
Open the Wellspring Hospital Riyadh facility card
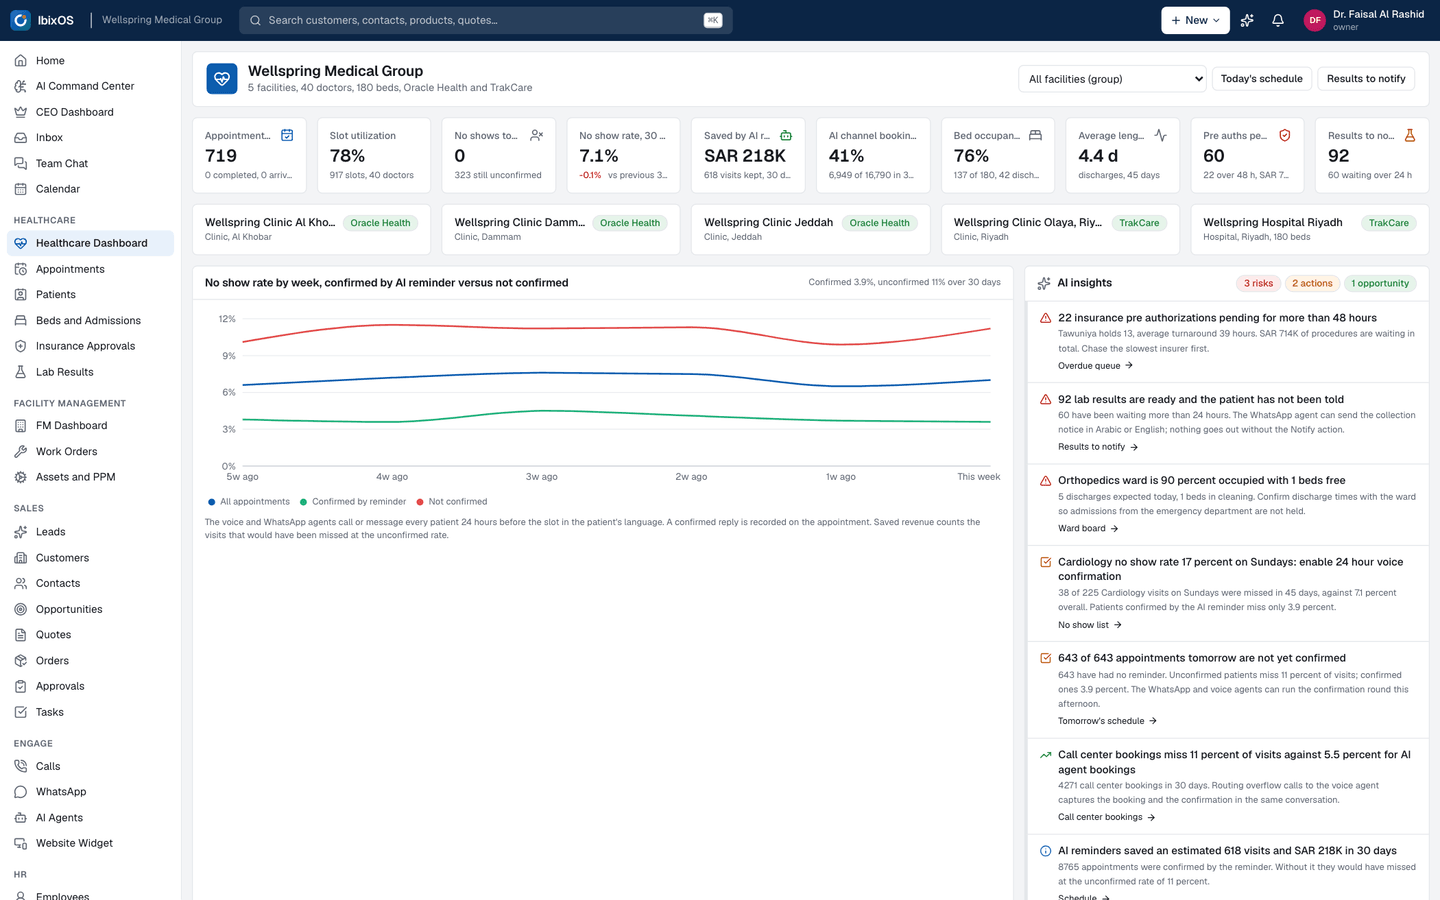click(1309, 229)
